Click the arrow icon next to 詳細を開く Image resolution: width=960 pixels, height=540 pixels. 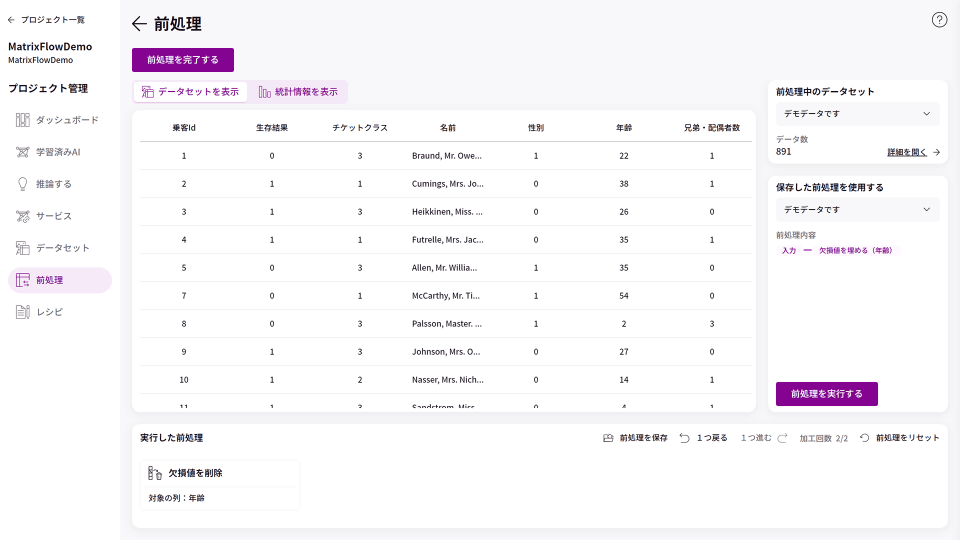pyautogui.click(x=936, y=152)
